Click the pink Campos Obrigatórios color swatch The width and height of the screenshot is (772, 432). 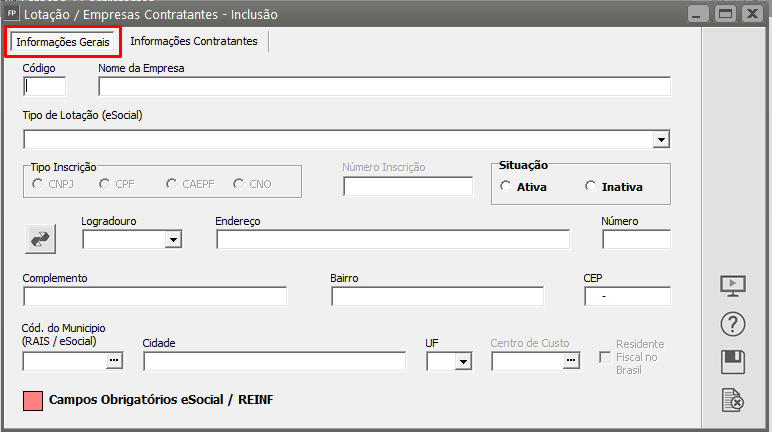point(32,400)
